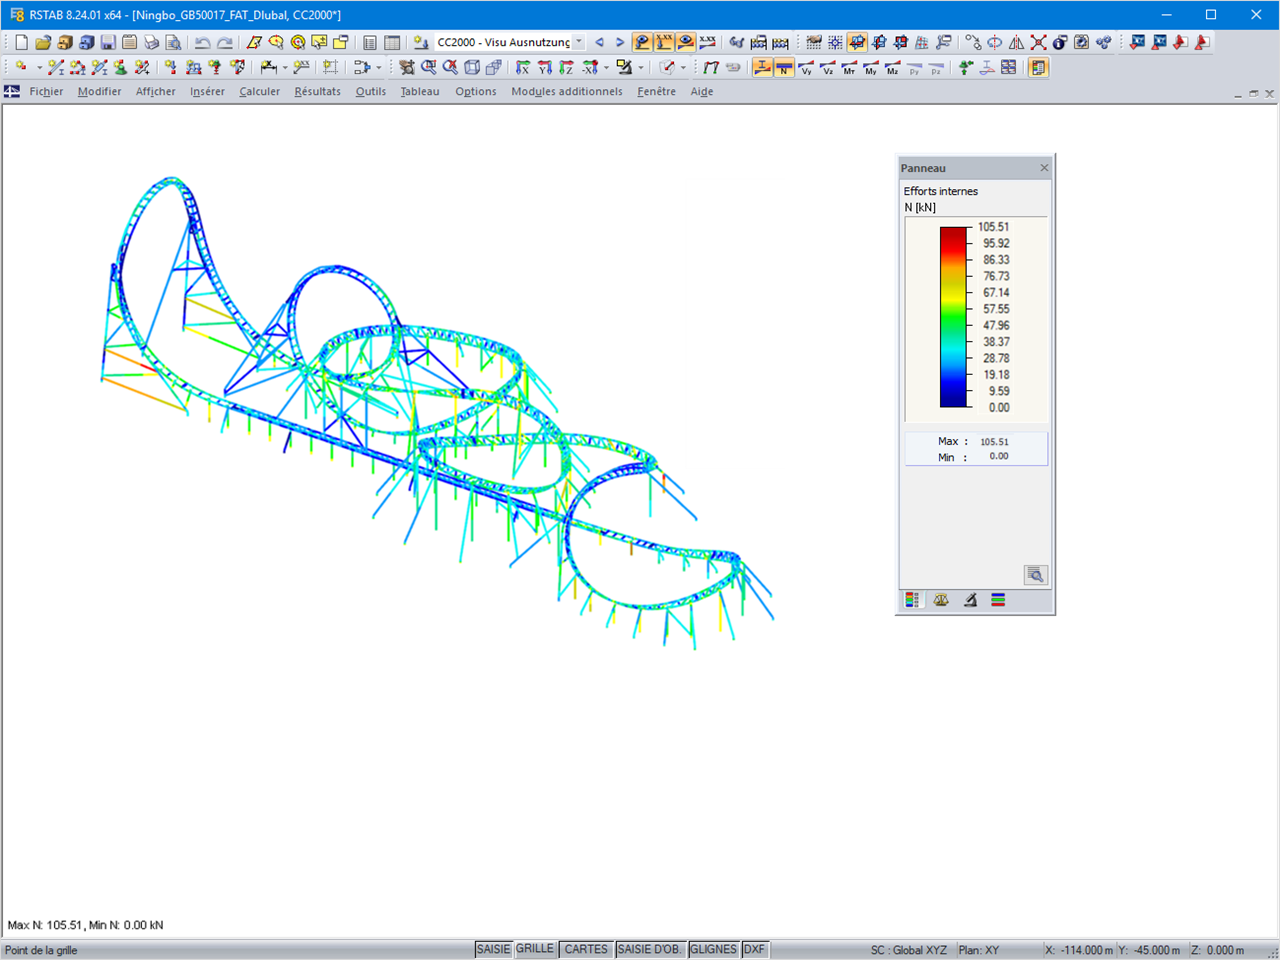Open the info icon in toolbar
The height and width of the screenshot is (960, 1280).
[x=1060, y=42]
